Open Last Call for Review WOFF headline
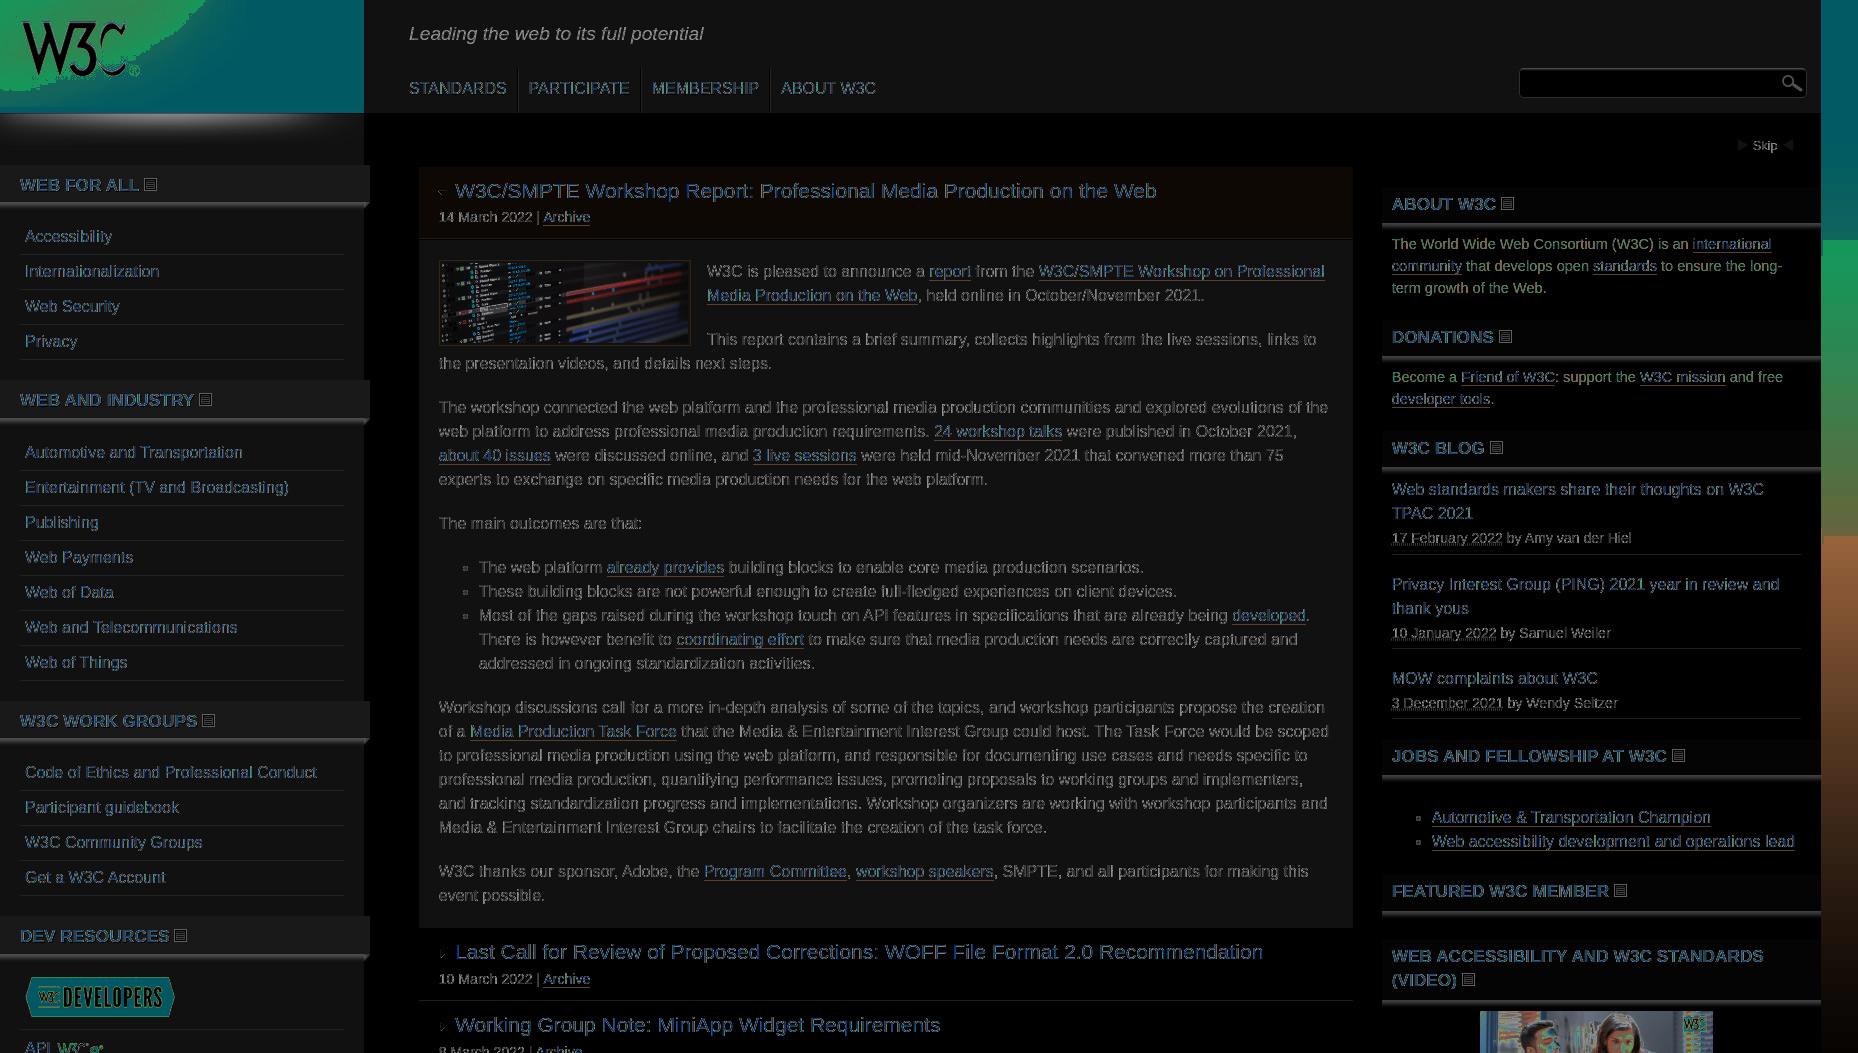The width and height of the screenshot is (1858, 1053). (859, 952)
